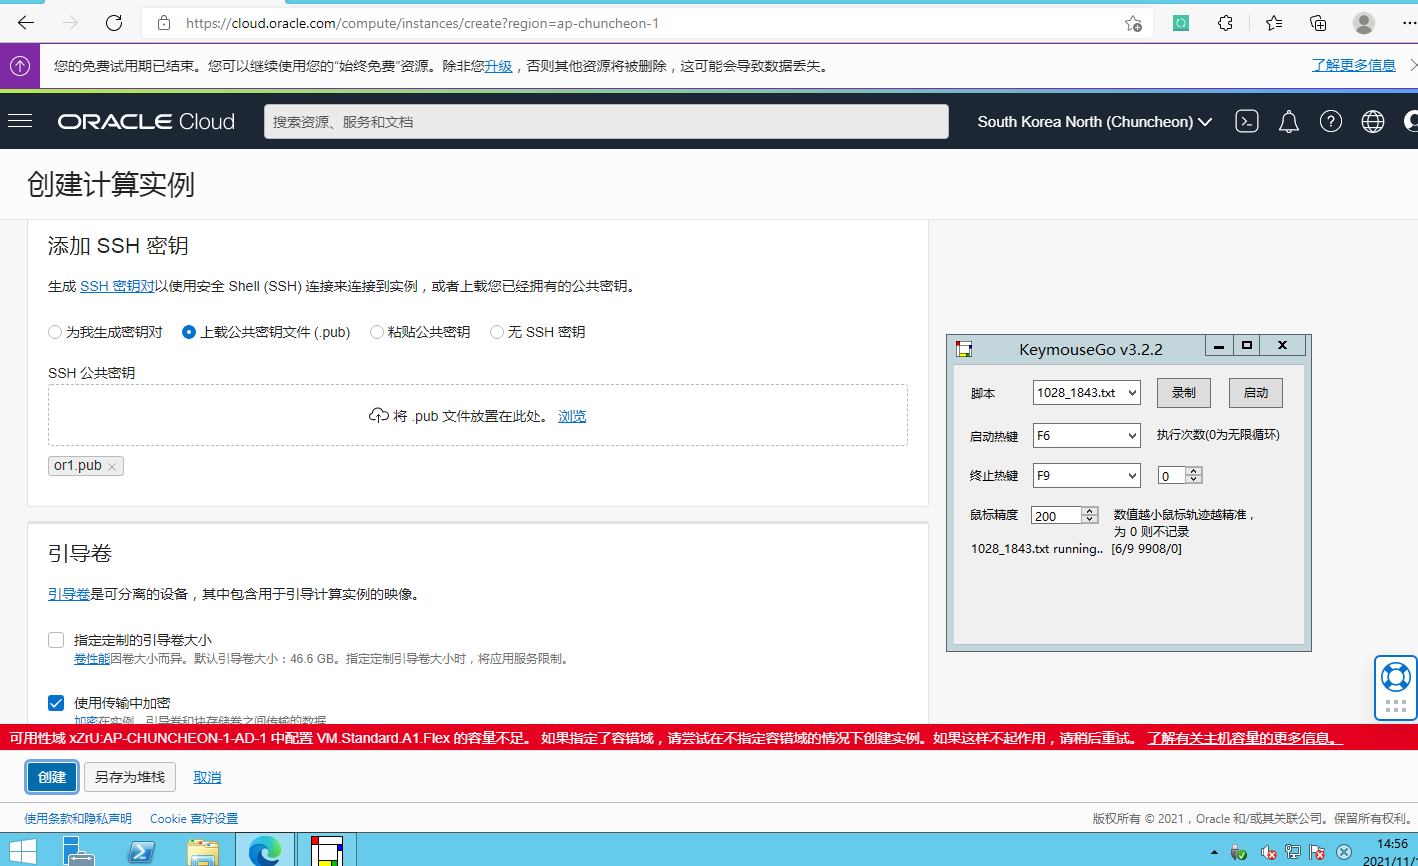Open the browser Extensions puzzle icon

point(1225,22)
